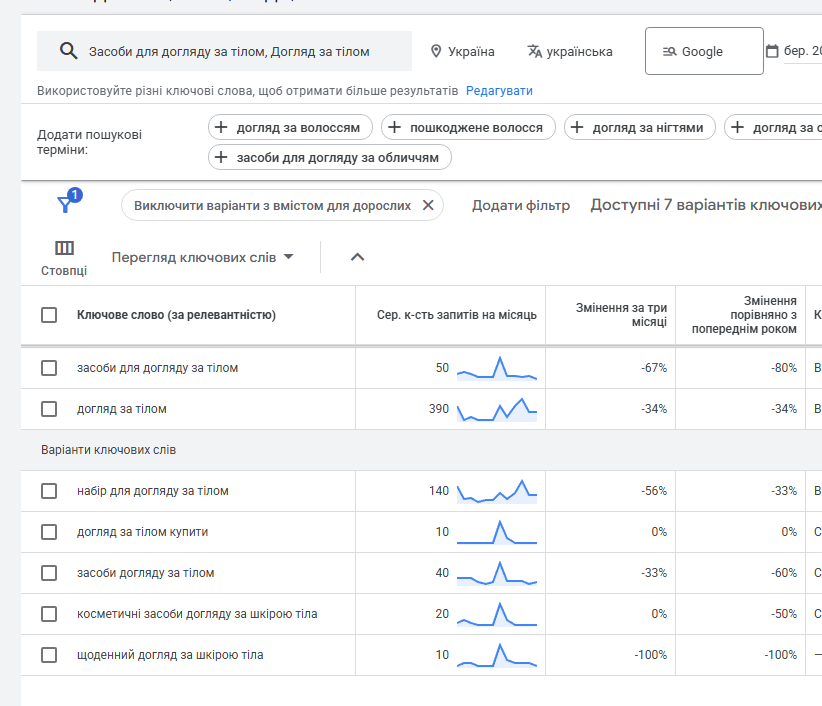The image size is (822, 706).
Task: Click the language translate icon
Action: [535, 51]
